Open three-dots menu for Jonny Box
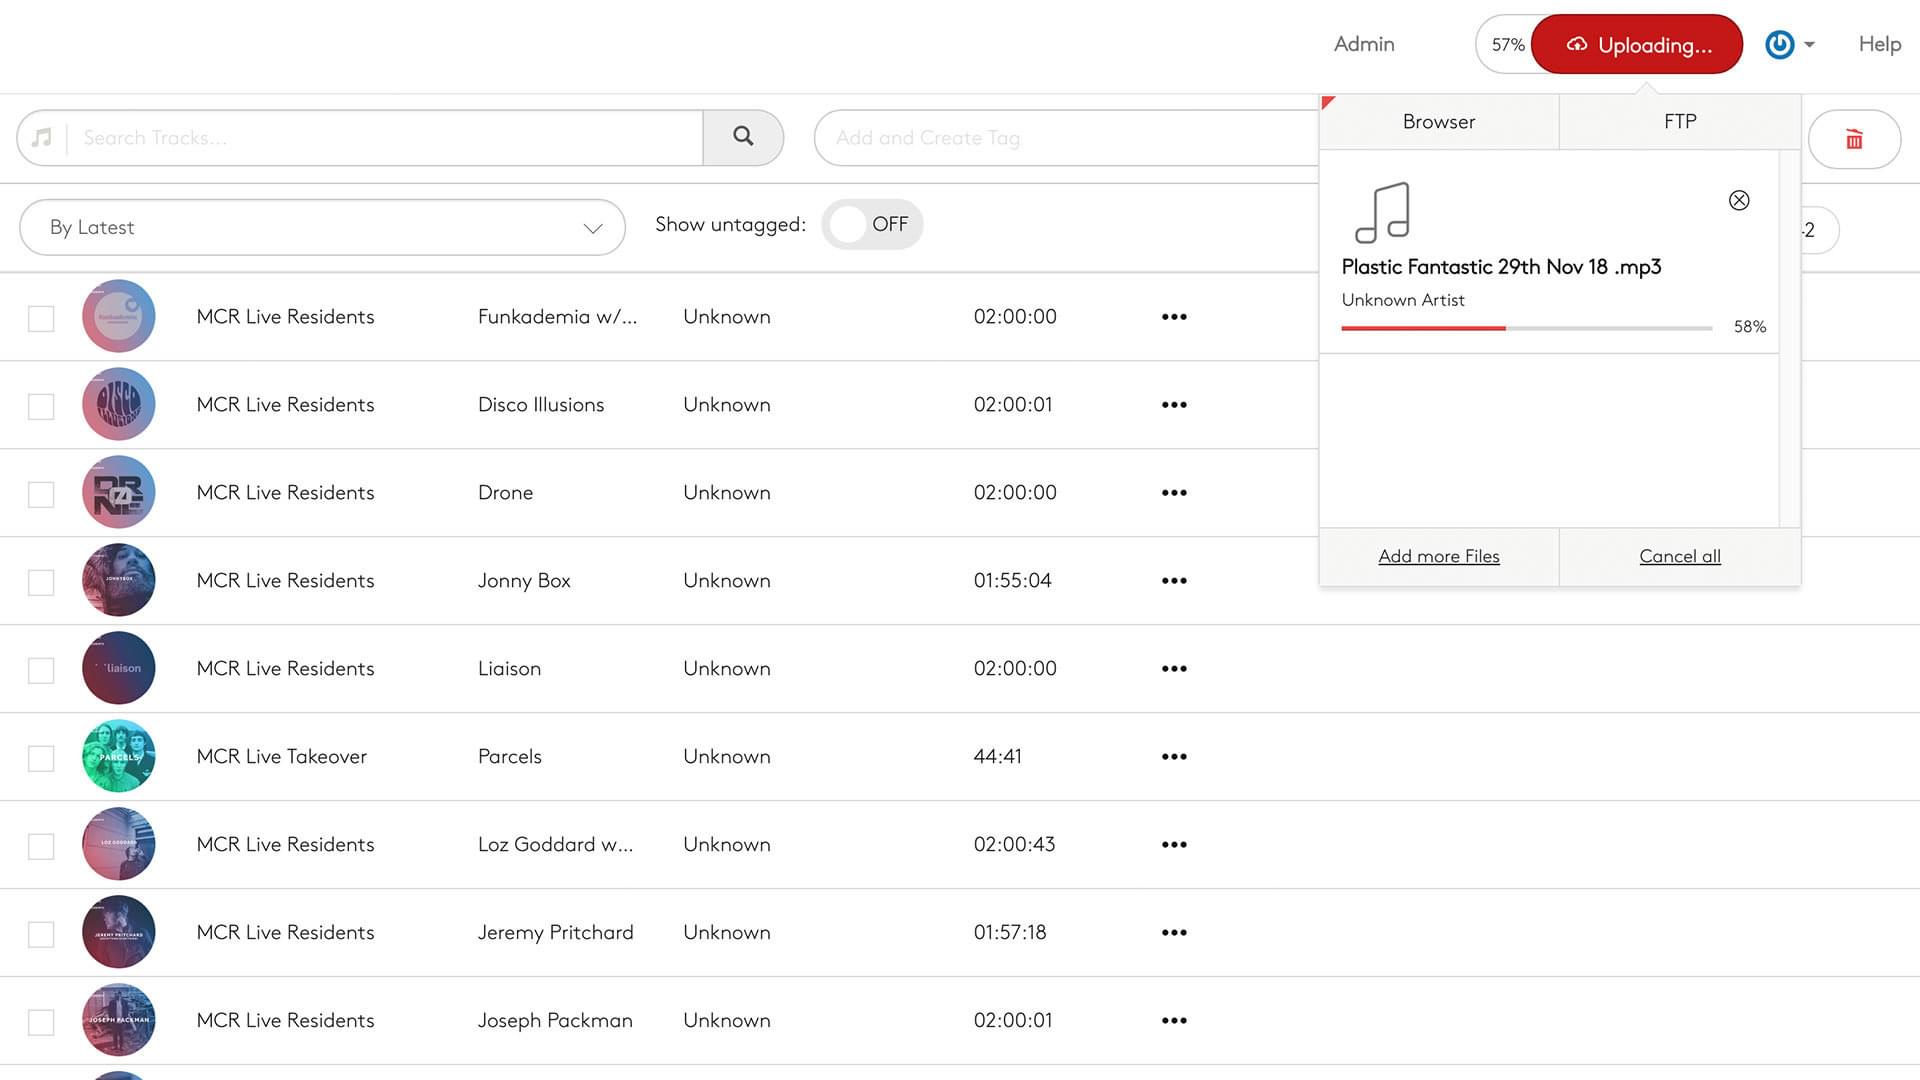Screen dimensions: 1920x1080 (1174, 581)
